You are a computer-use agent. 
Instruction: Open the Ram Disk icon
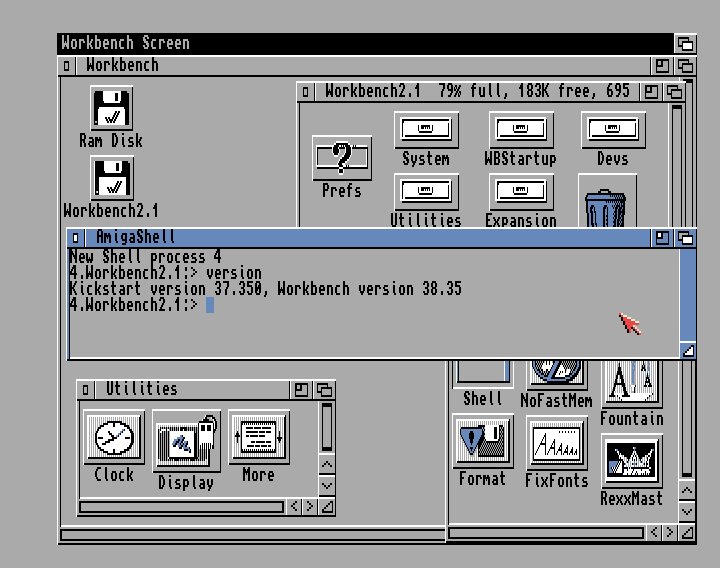(x=112, y=108)
